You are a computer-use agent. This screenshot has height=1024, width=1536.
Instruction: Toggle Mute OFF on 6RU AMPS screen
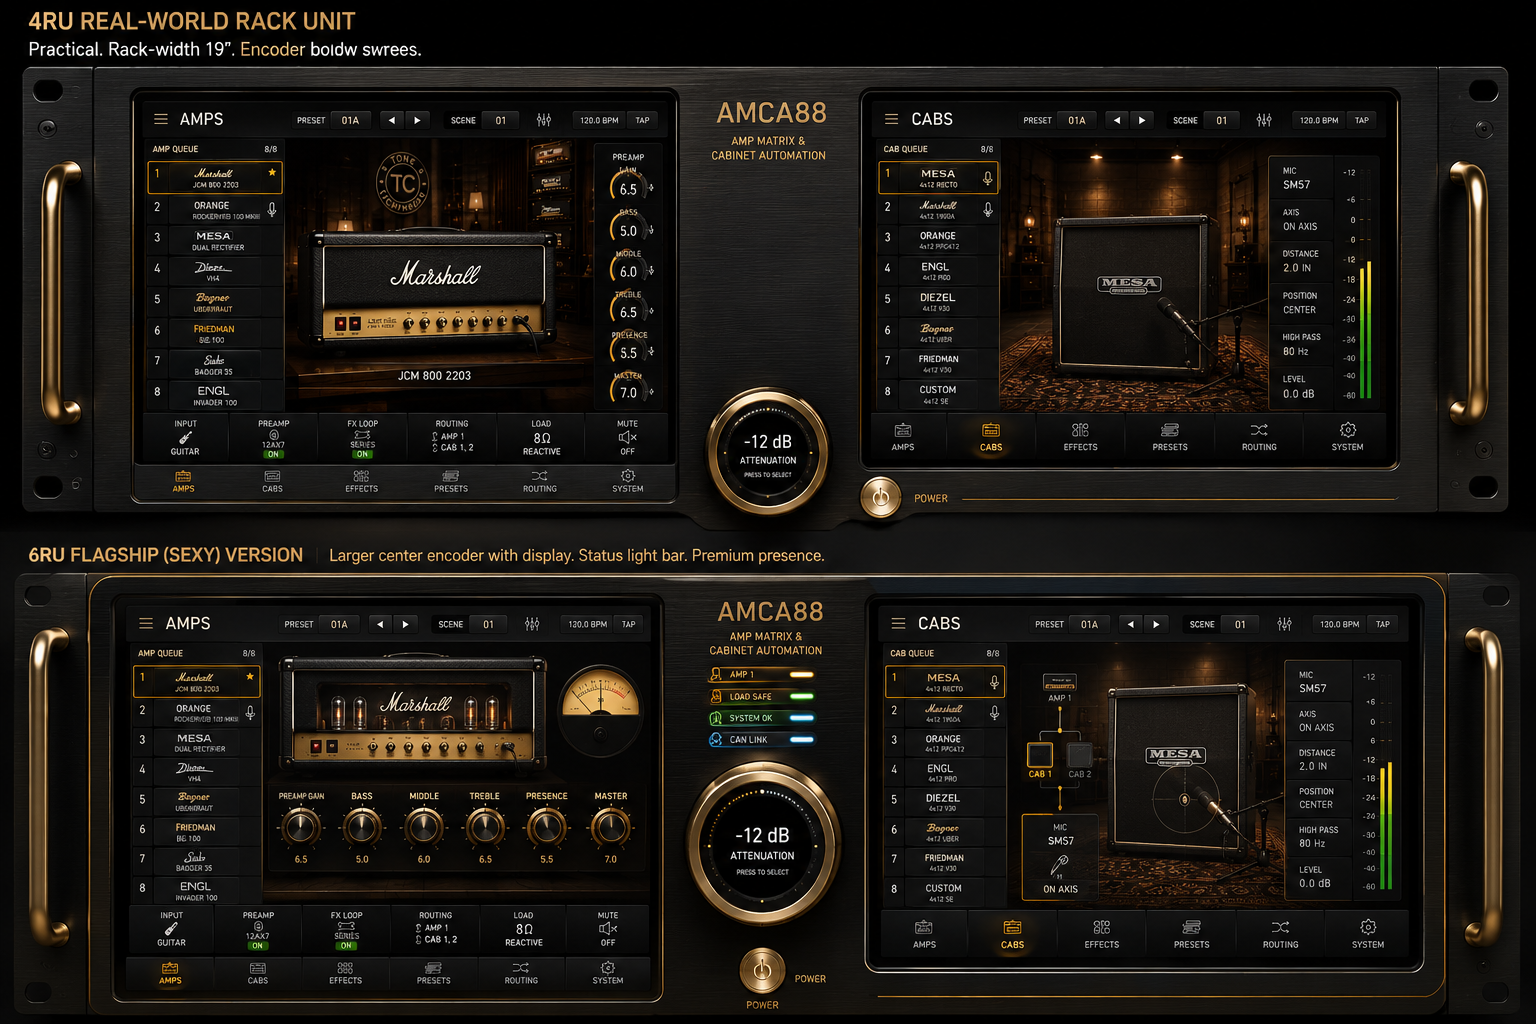pyautogui.click(x=608, y=929)
